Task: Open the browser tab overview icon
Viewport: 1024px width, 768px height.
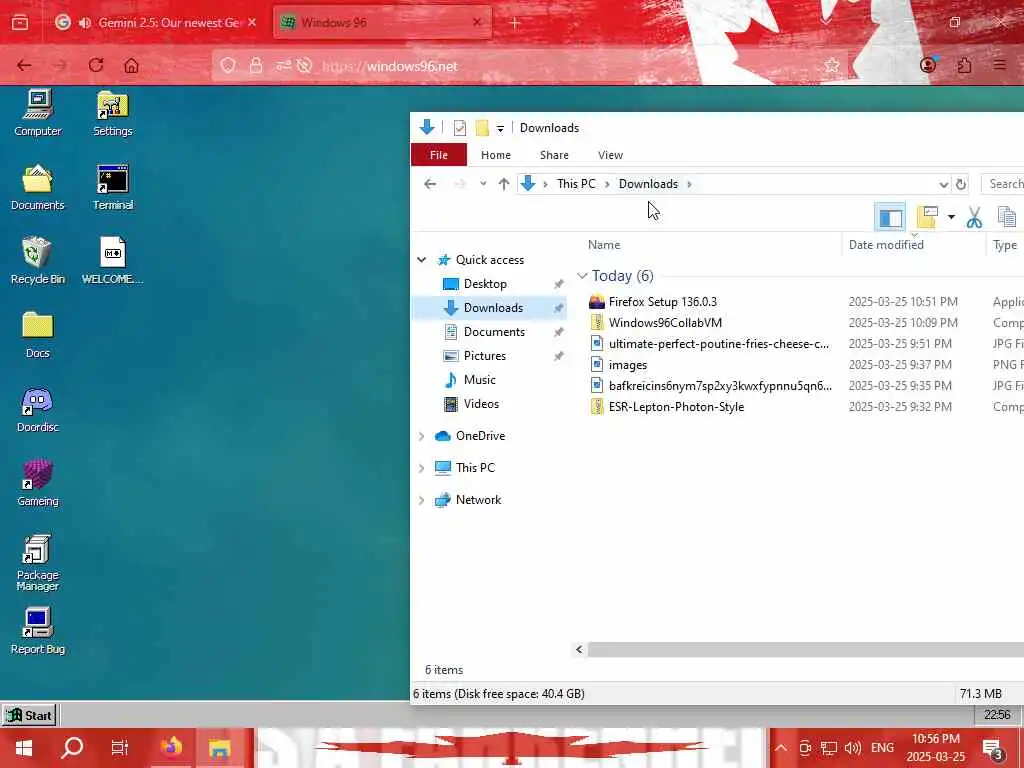Action: 20,23
